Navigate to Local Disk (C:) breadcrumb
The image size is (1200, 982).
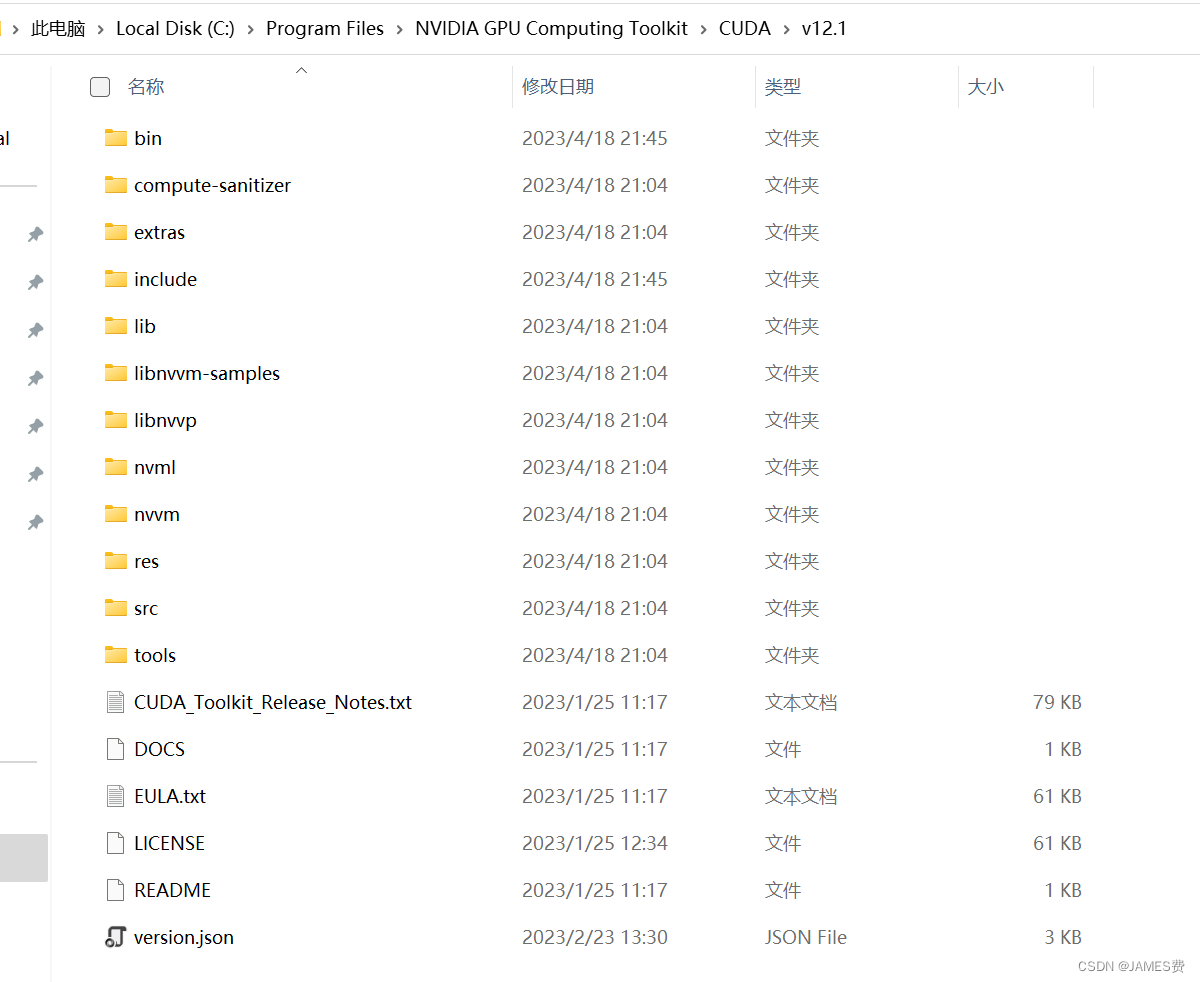point(175,28)
